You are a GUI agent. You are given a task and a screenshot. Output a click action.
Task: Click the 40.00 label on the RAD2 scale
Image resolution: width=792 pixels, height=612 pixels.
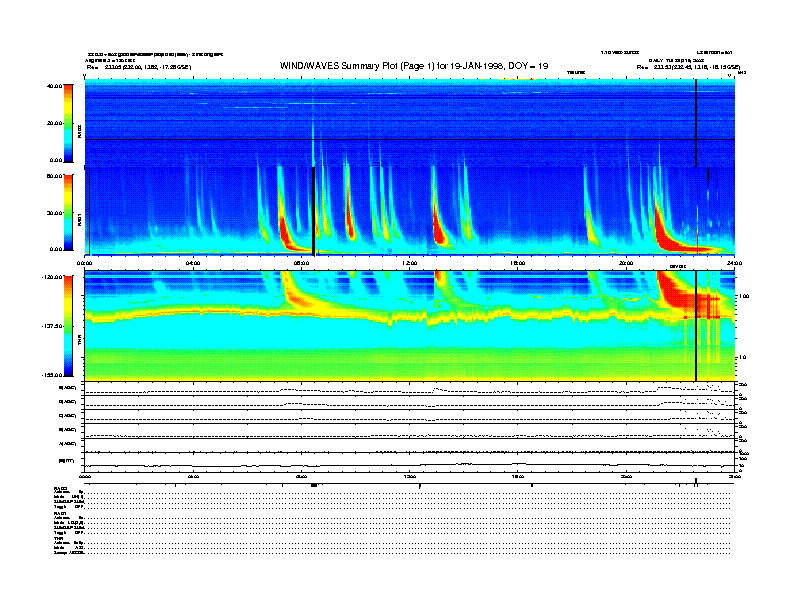(x=54, y=86)
